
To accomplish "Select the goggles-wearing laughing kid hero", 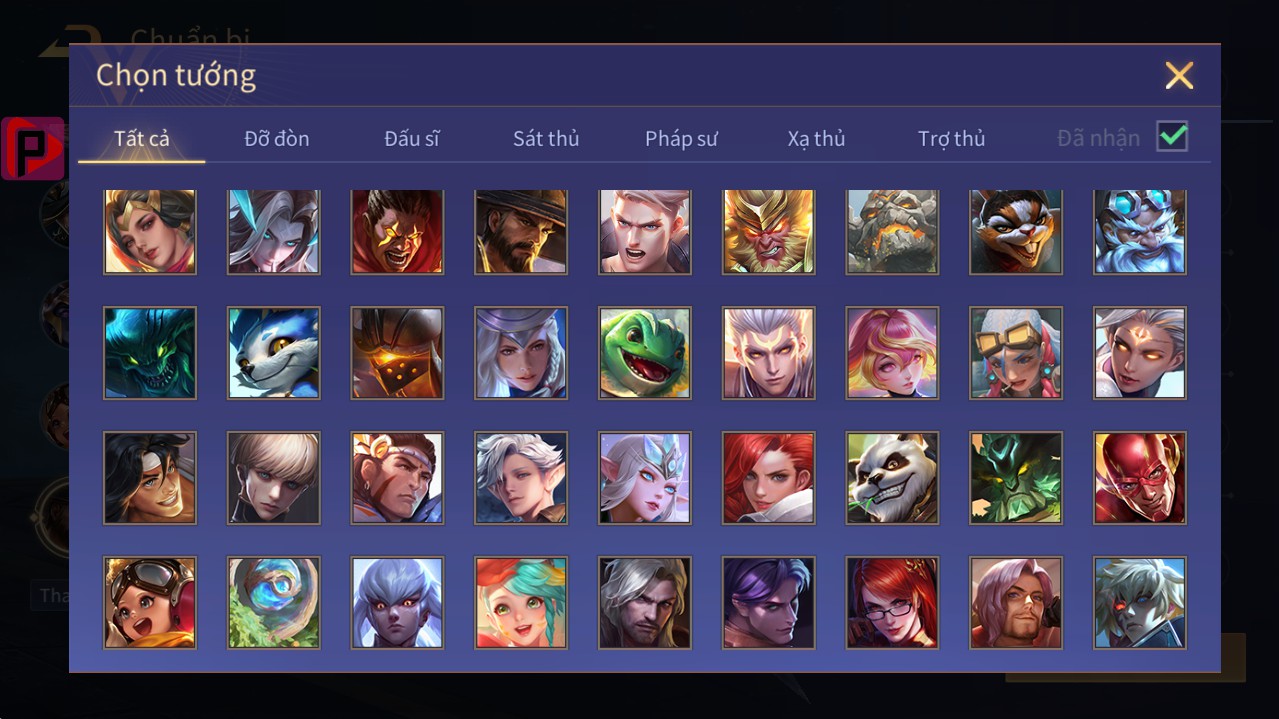I will click(150, 603).
